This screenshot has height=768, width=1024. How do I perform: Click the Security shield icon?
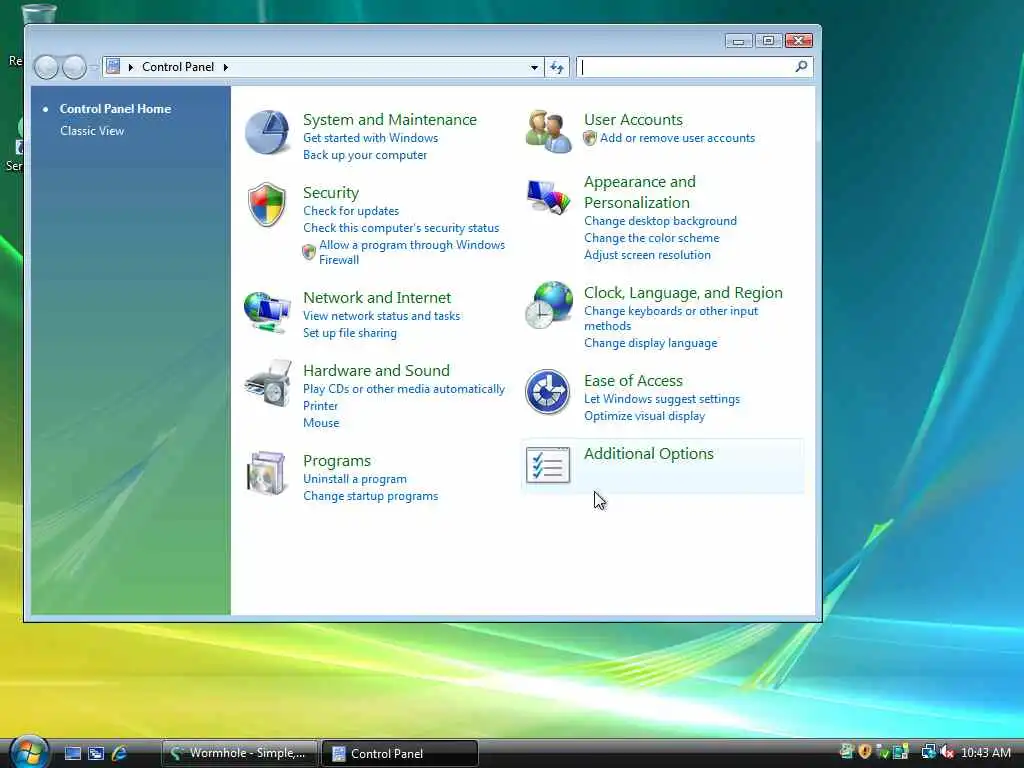click(267, 204)
